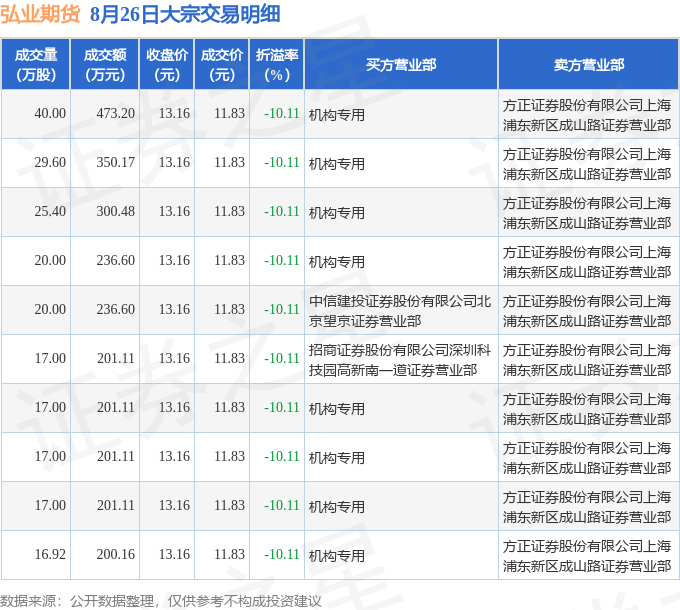Click -10.11 discount rate in 中信建投 row
This screenshot has height=610, width=680.
click(282, 310)
